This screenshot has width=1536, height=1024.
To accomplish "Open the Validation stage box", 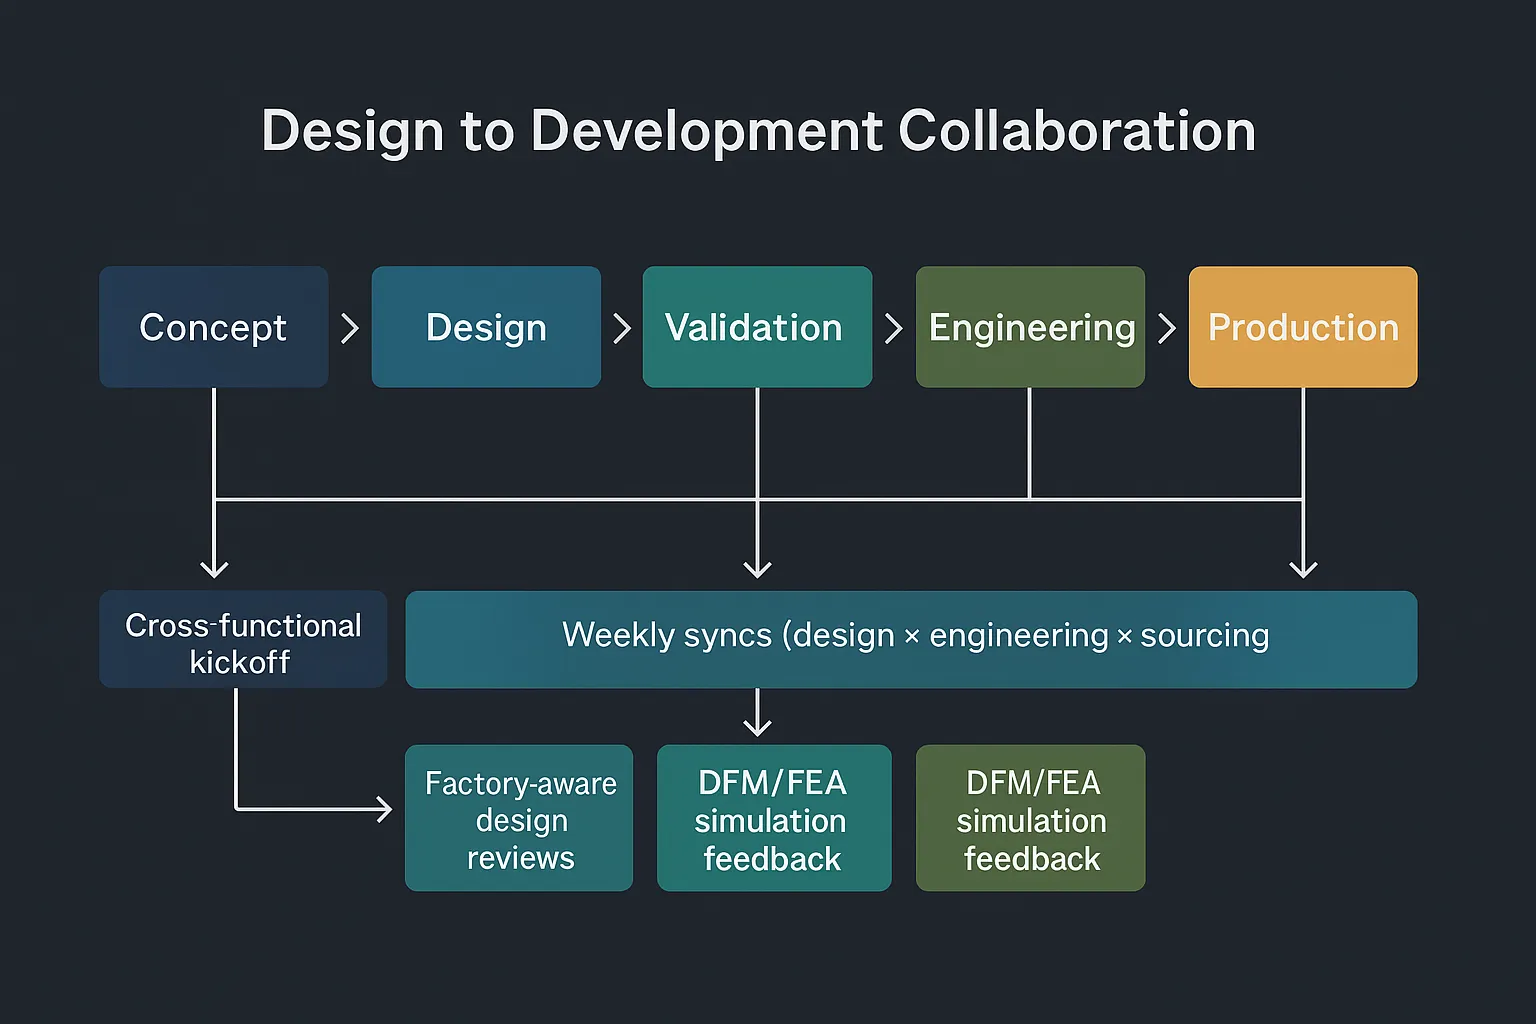I will (x=757, y=327).
